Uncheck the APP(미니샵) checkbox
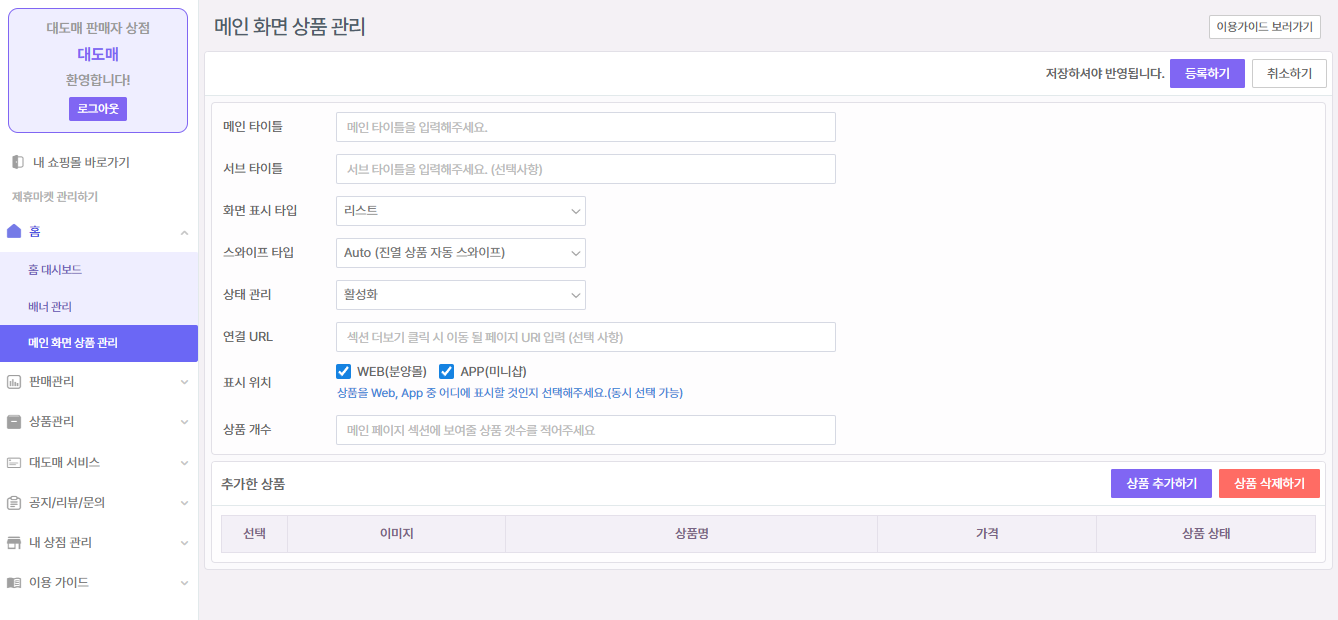The image size is (1338, 620). (x=447, y=372)
